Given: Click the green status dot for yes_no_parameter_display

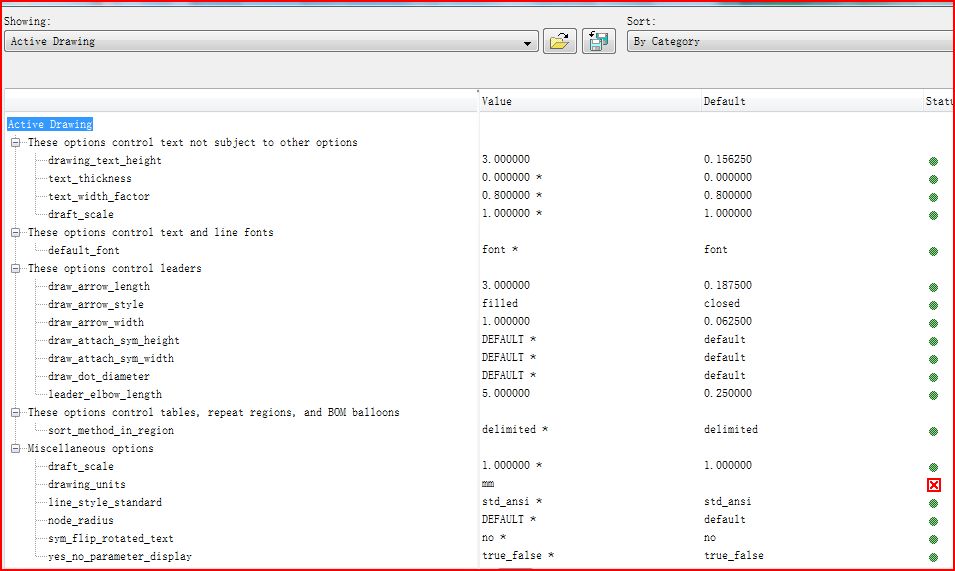Looking at the screenshot, I should point(934,557).
